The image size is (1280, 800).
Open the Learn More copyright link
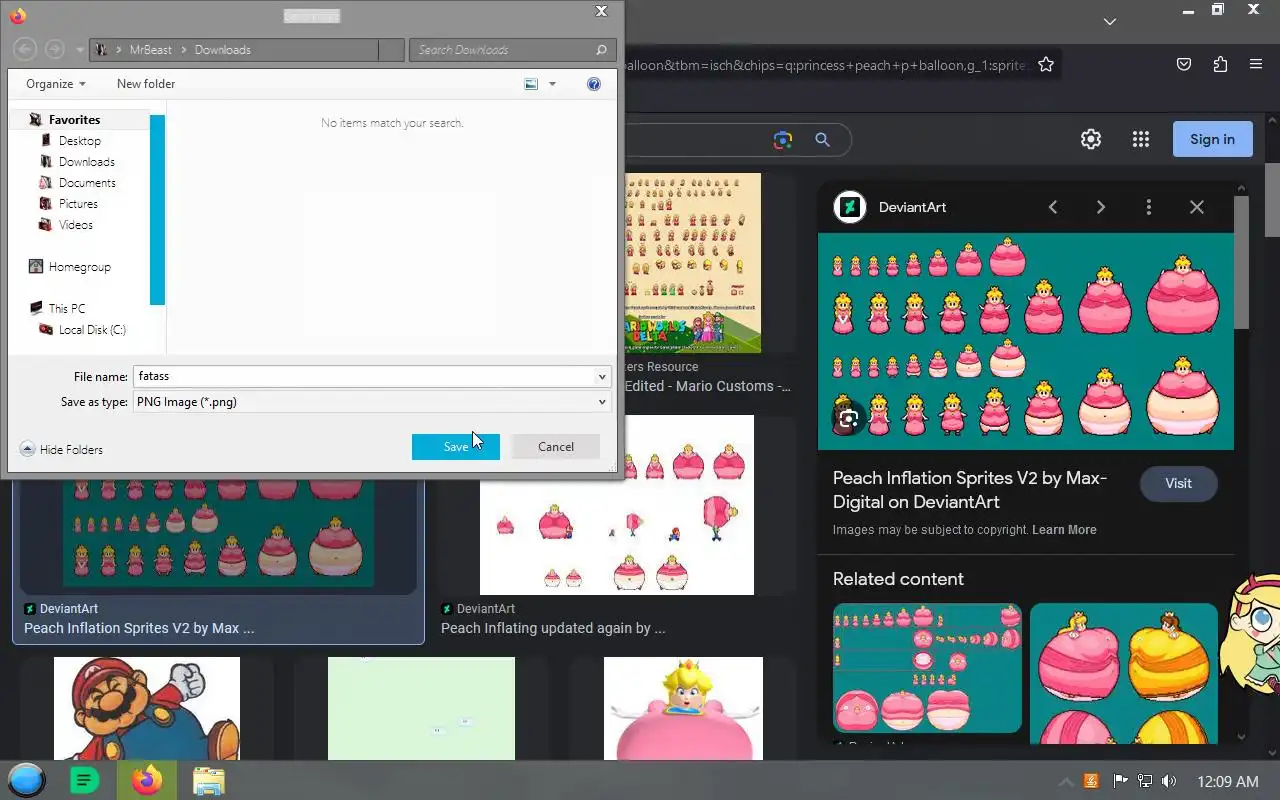pyautogui.click(x=1064, y=530)
